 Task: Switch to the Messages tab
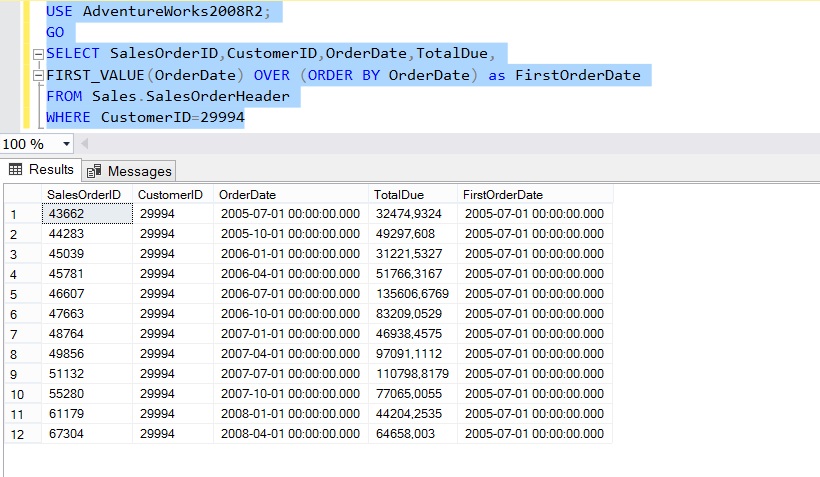pyautogui.click(x=129, y=171)
